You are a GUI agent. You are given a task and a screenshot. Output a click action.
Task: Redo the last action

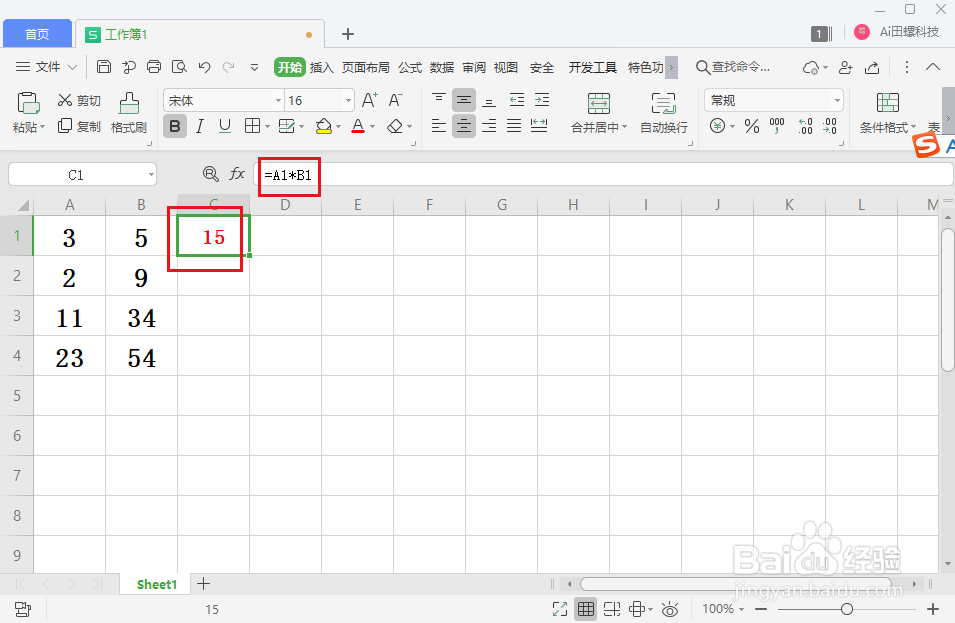pos(229,67)
